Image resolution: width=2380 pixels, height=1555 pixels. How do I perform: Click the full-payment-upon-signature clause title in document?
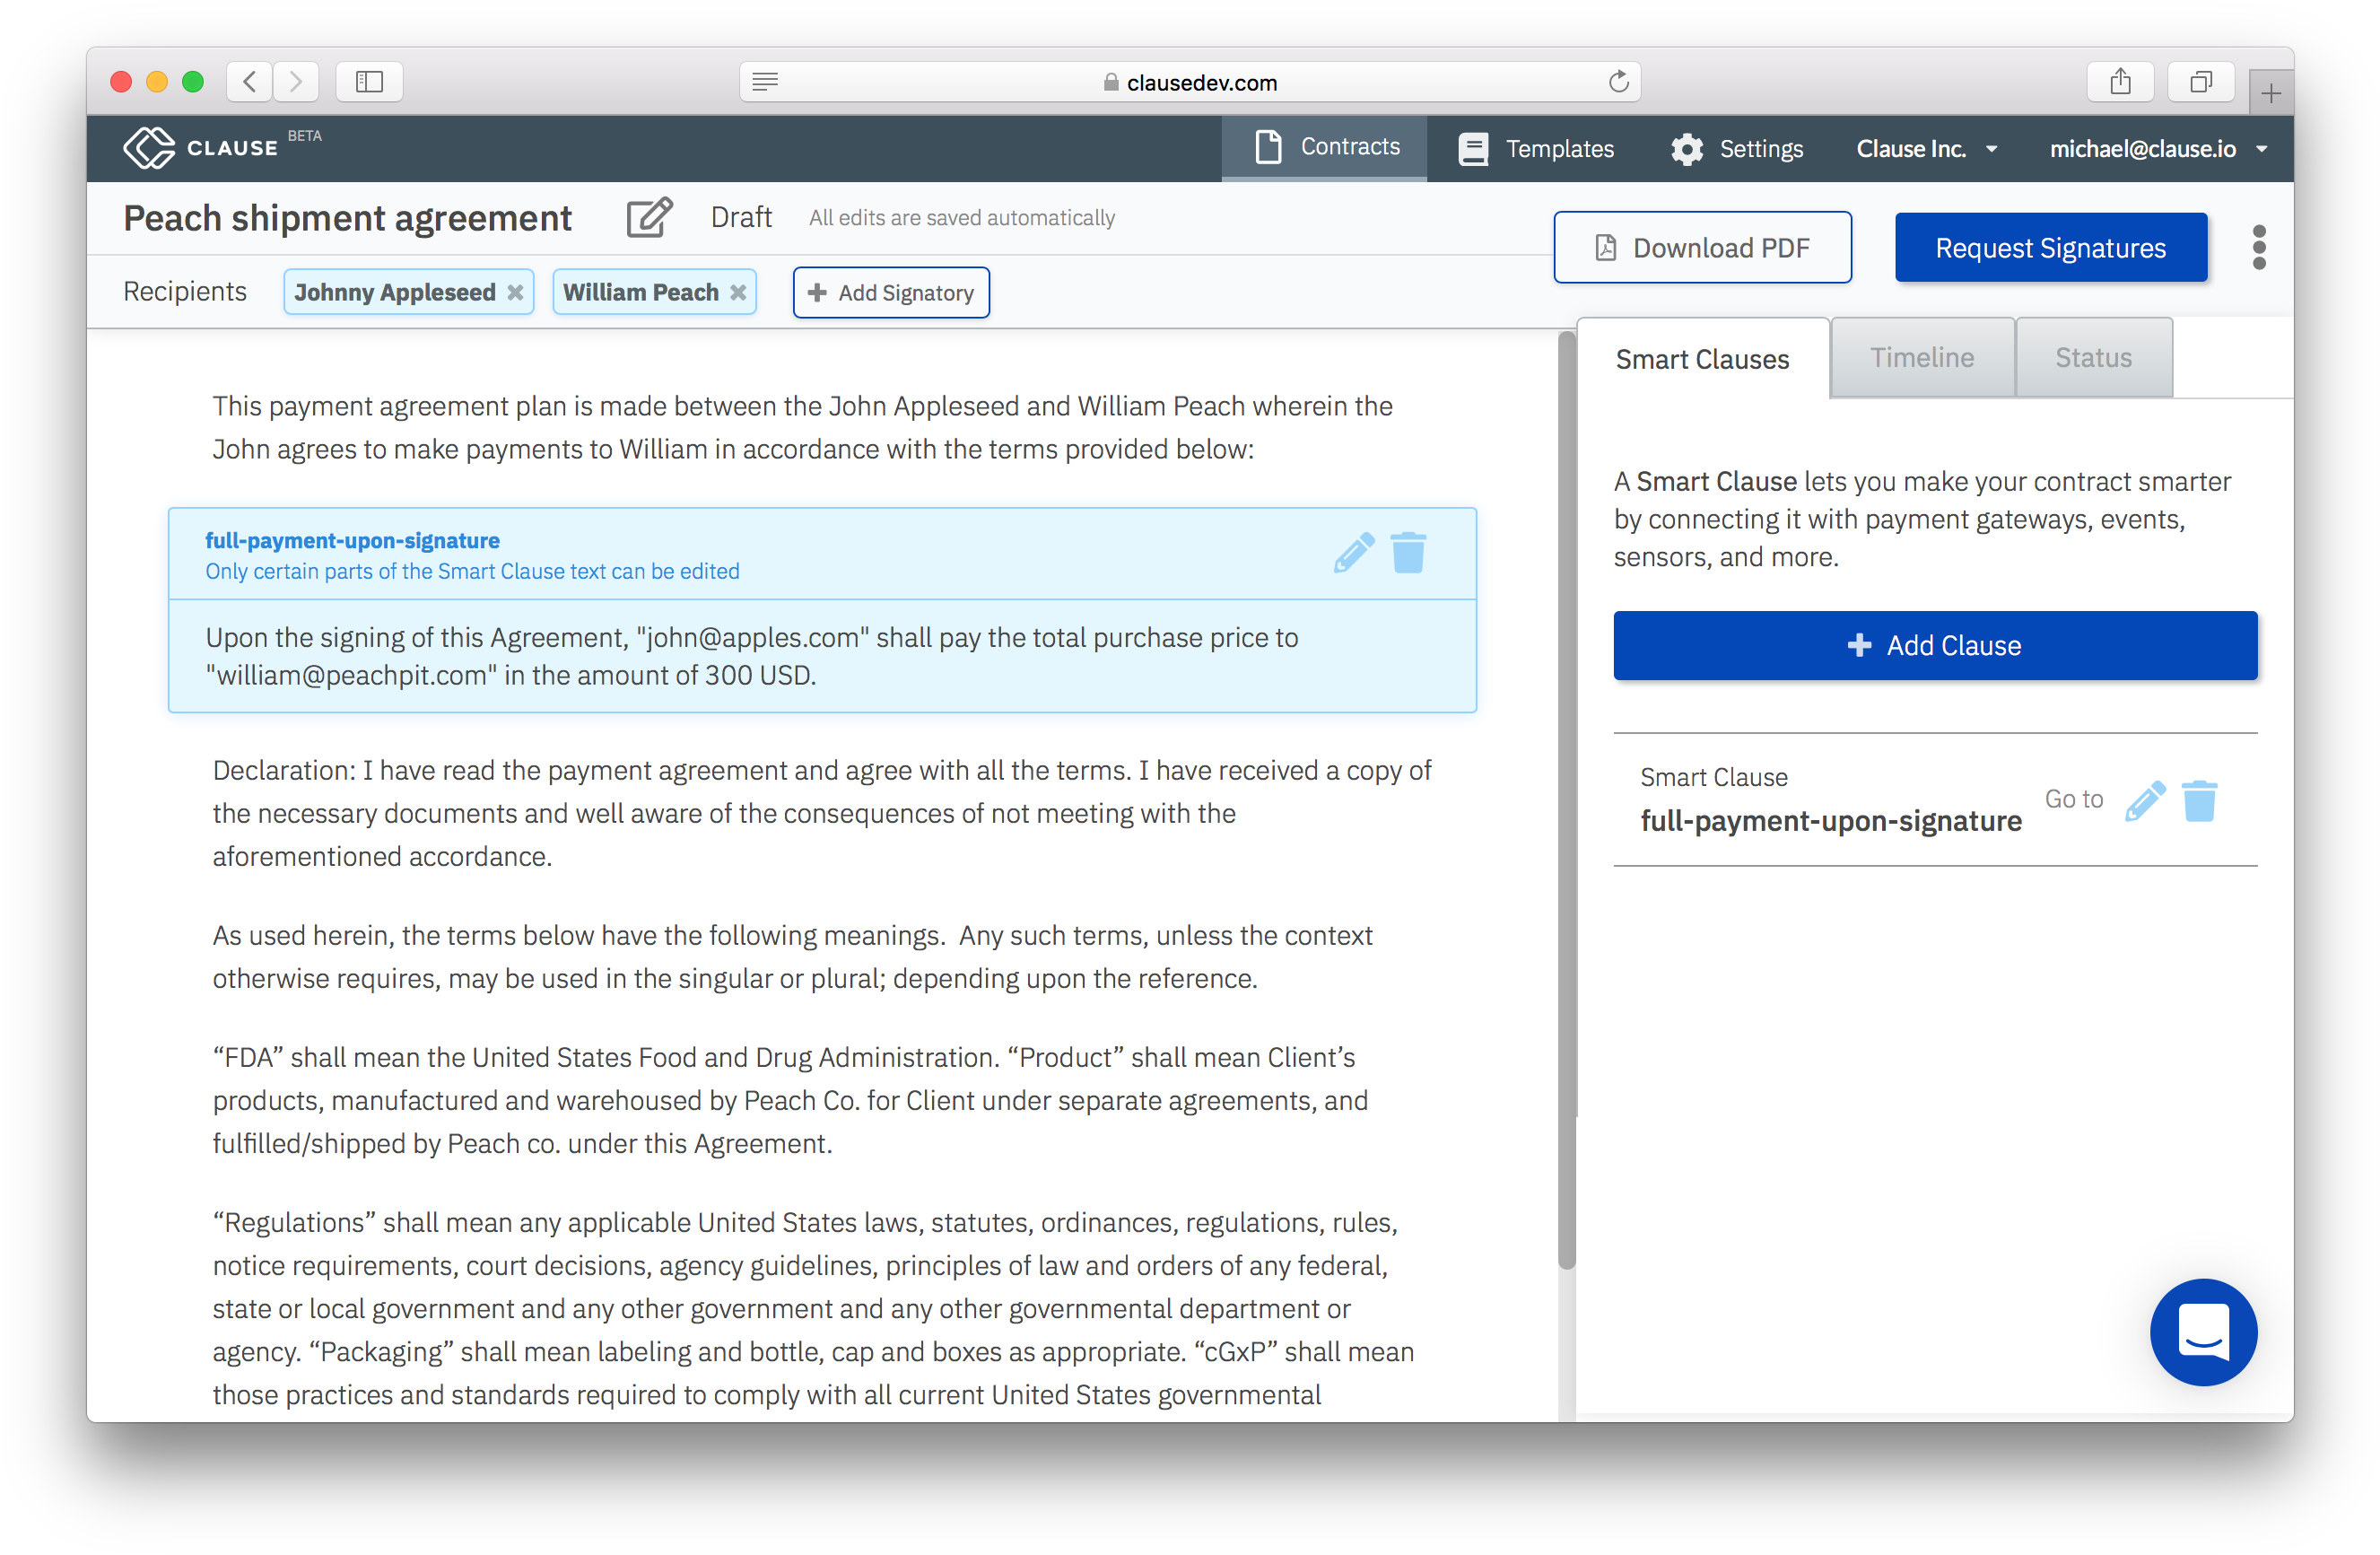352,540
